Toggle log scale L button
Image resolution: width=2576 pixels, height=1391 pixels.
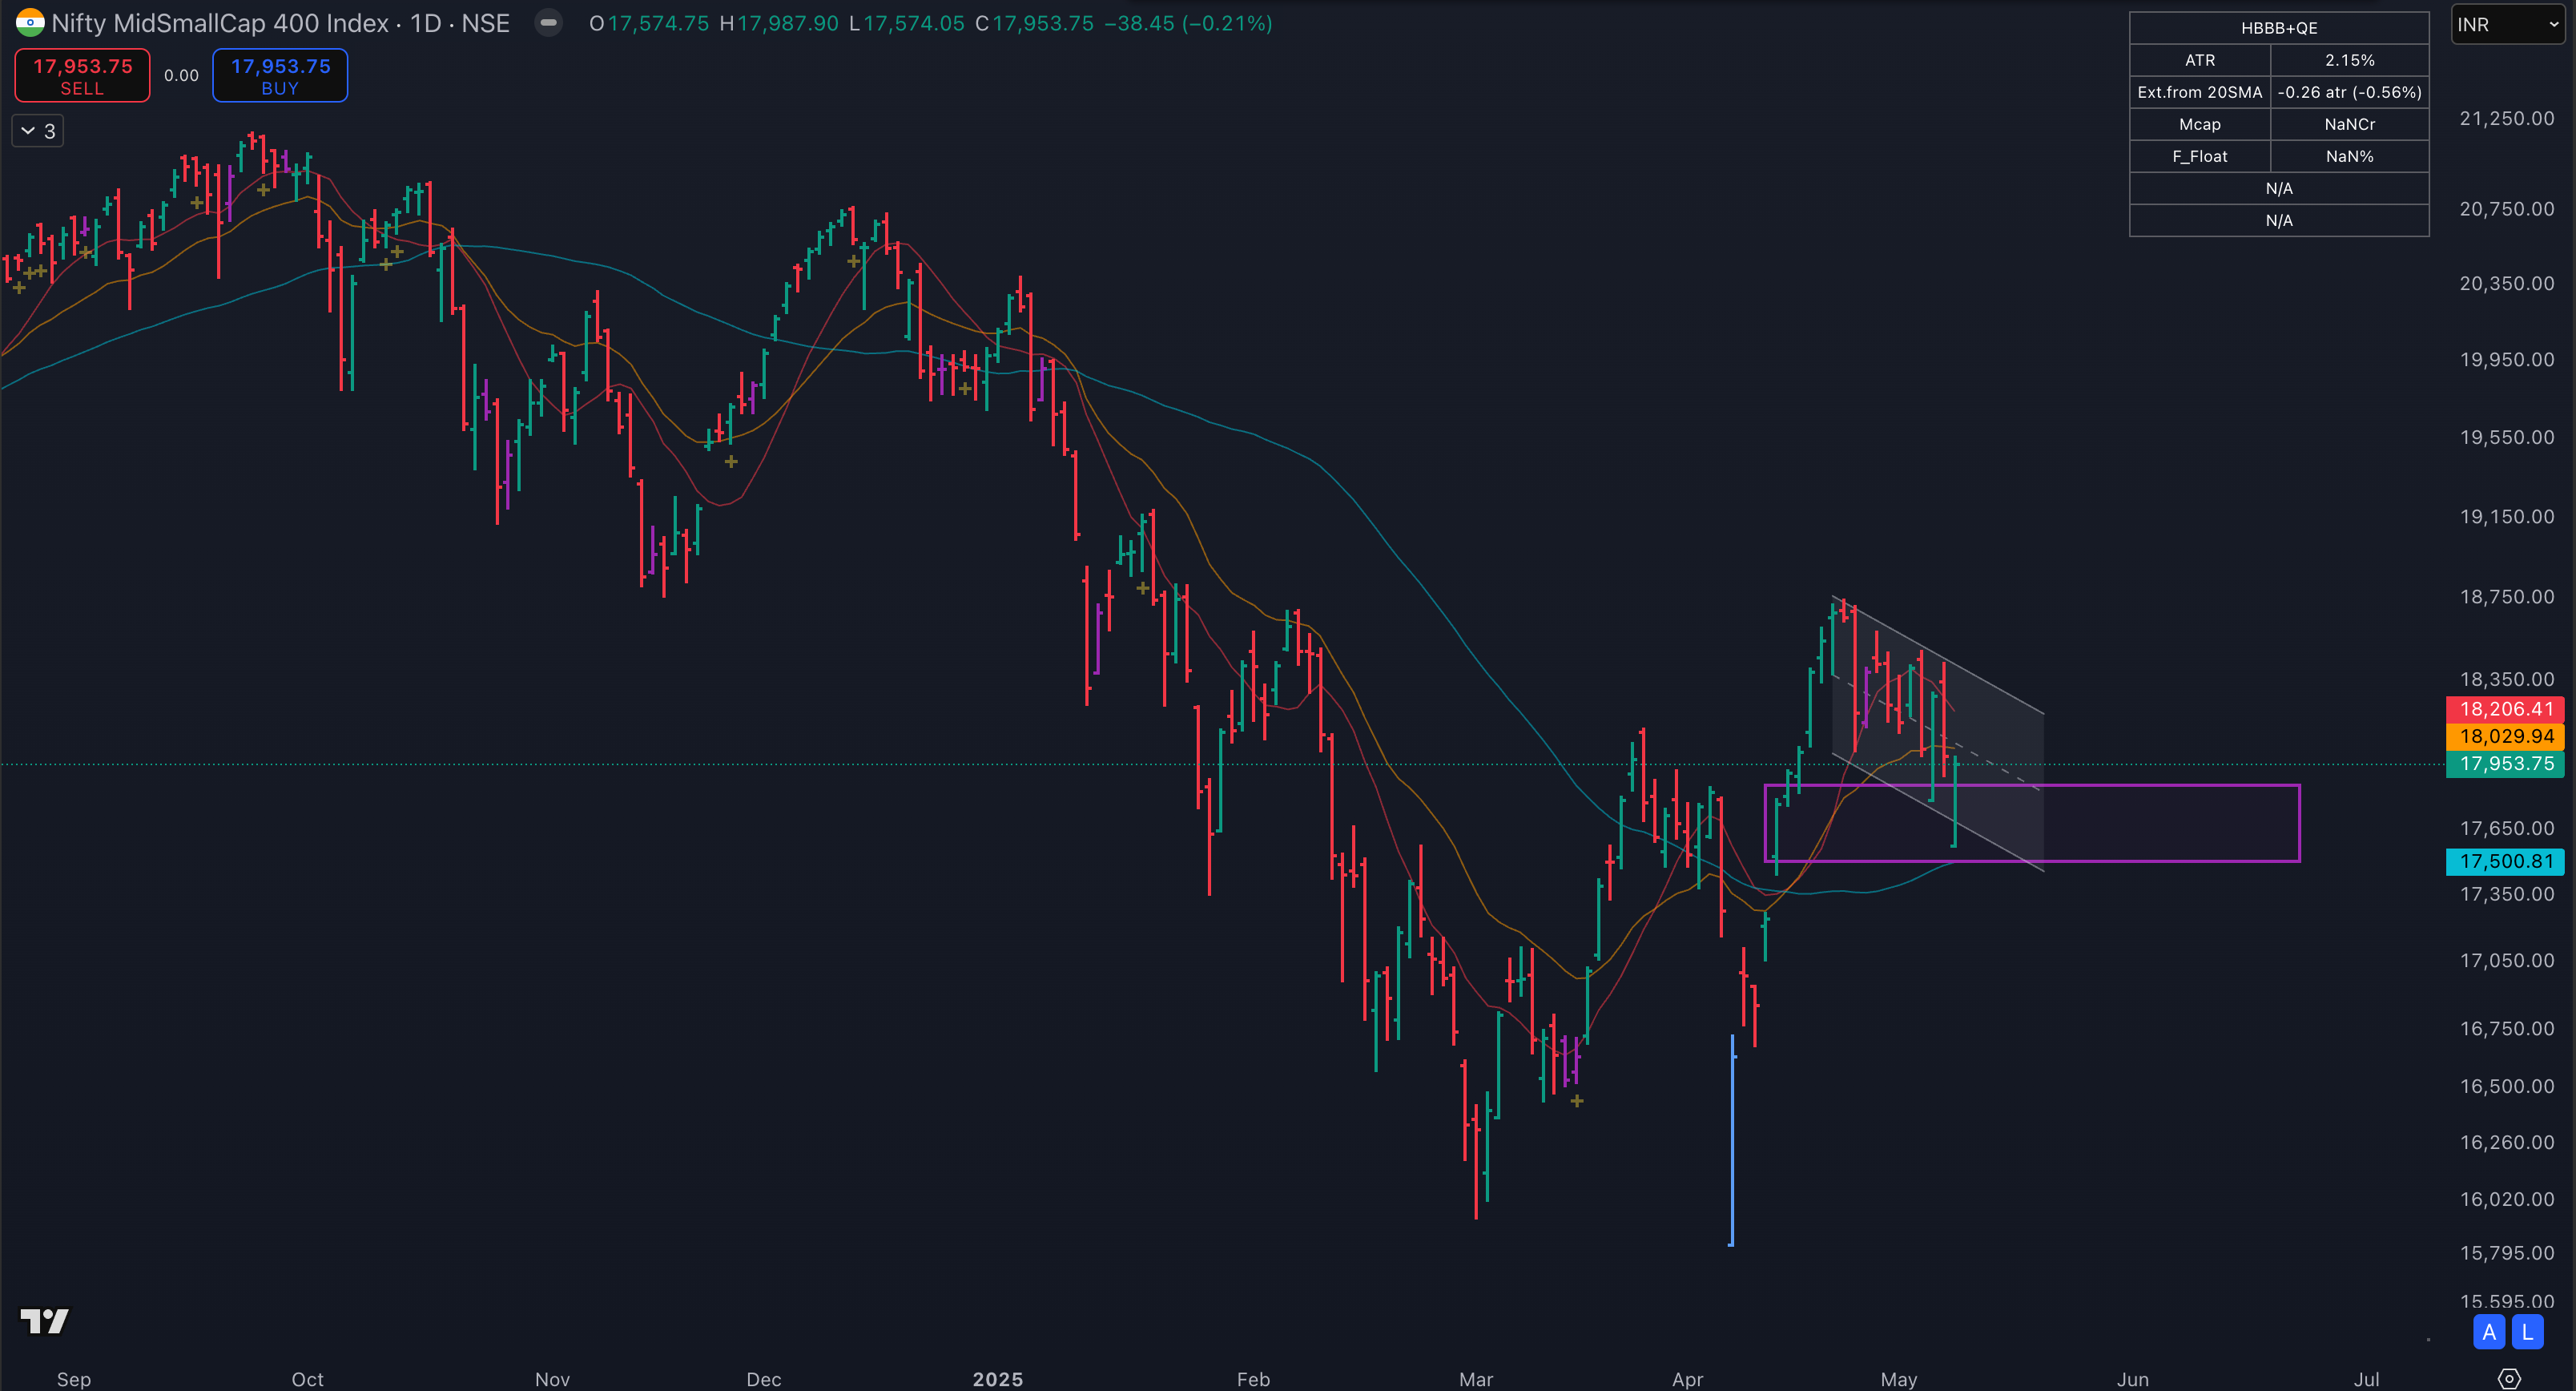(x=2527, y=1331)
